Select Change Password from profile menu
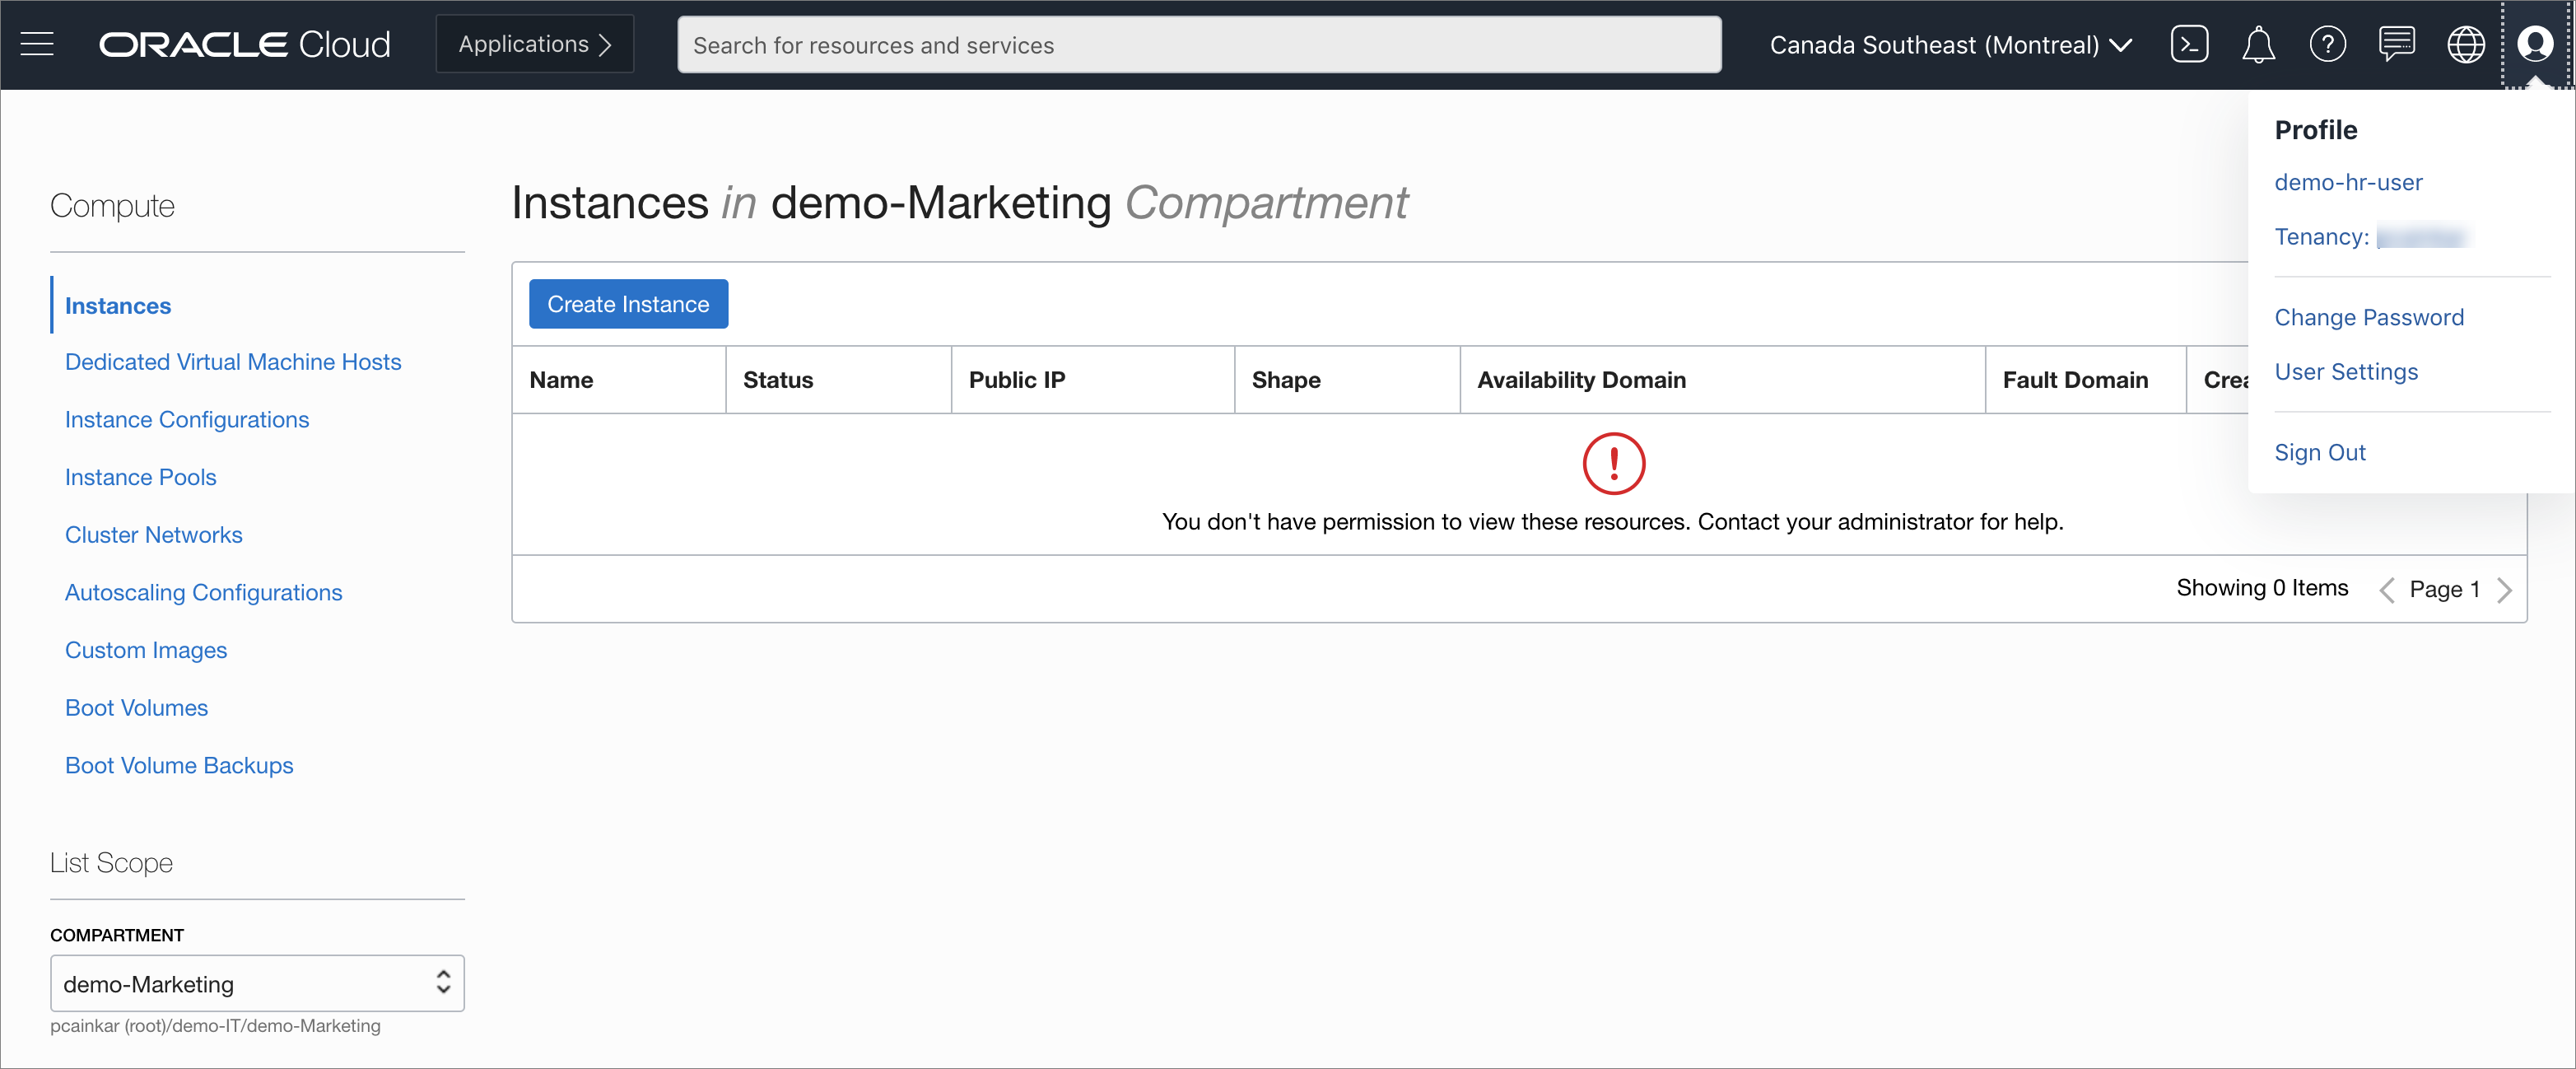 pos(2368,317)
